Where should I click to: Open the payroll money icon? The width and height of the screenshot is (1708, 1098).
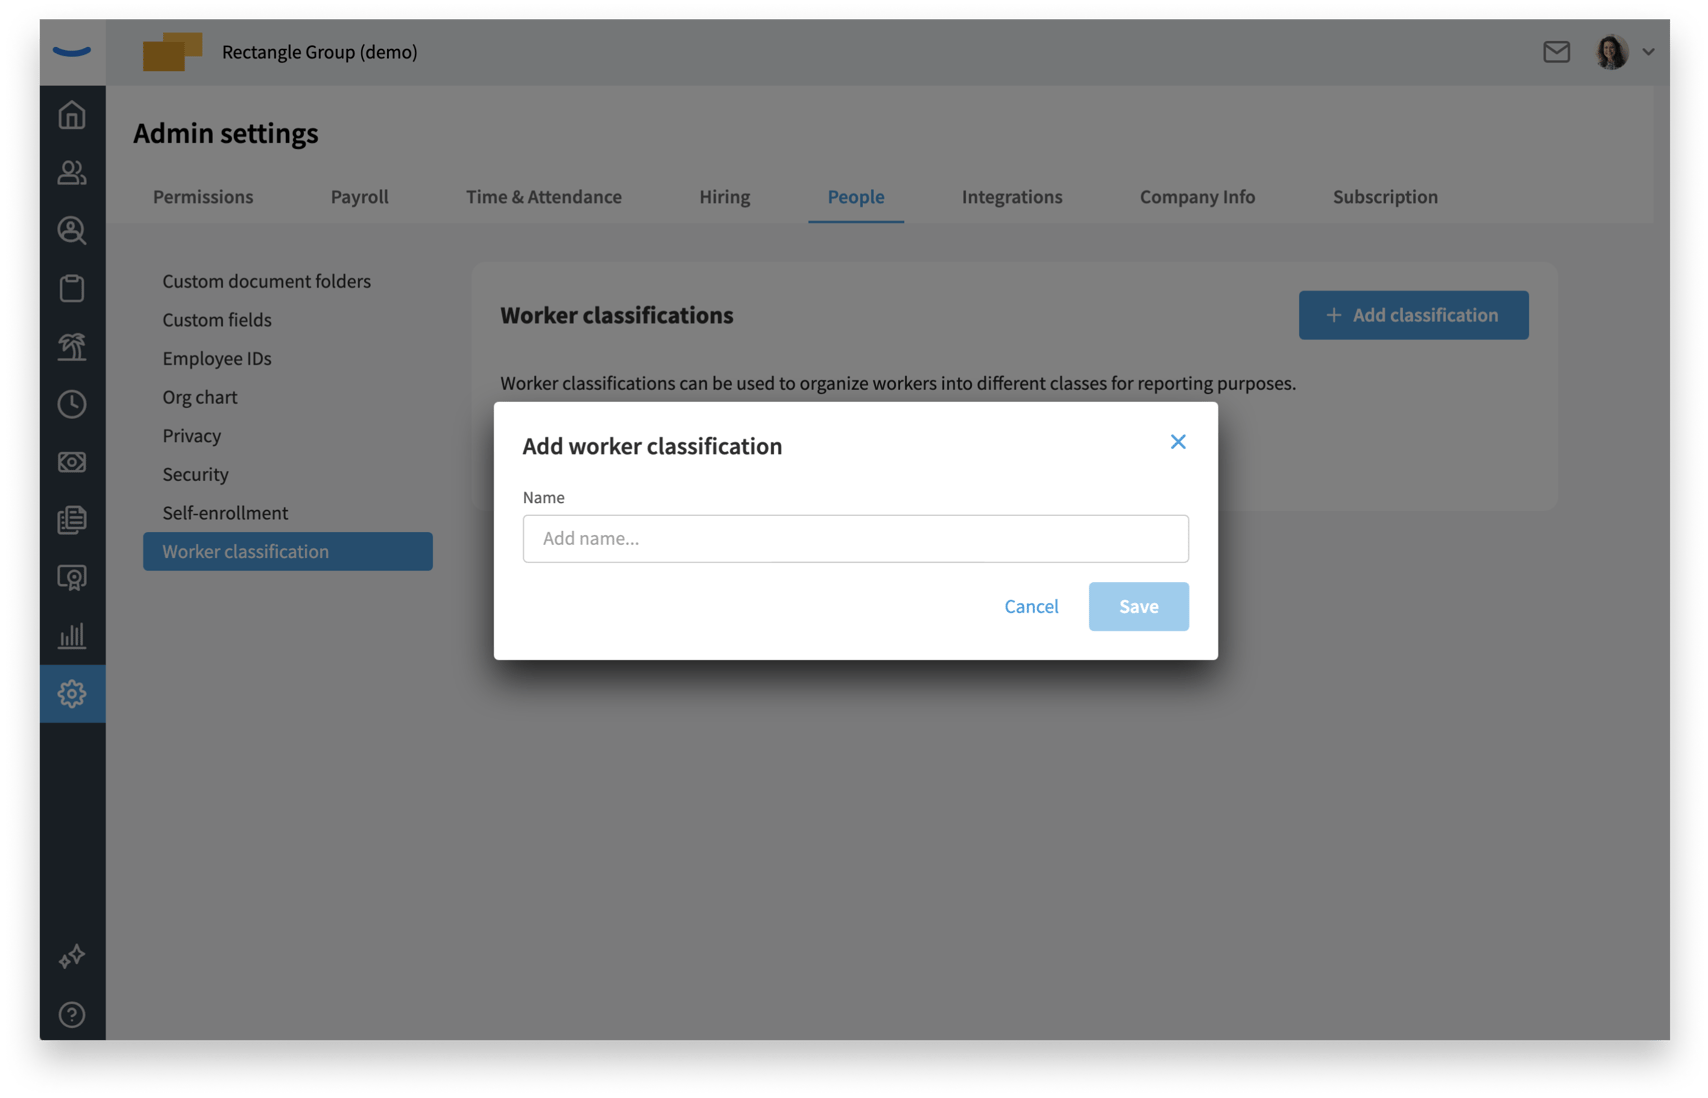pos(71,461)
